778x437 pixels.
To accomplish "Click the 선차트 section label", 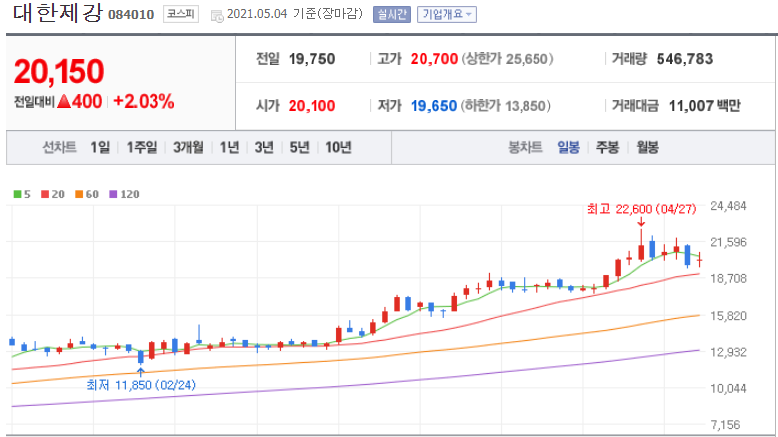I will 59,147.
